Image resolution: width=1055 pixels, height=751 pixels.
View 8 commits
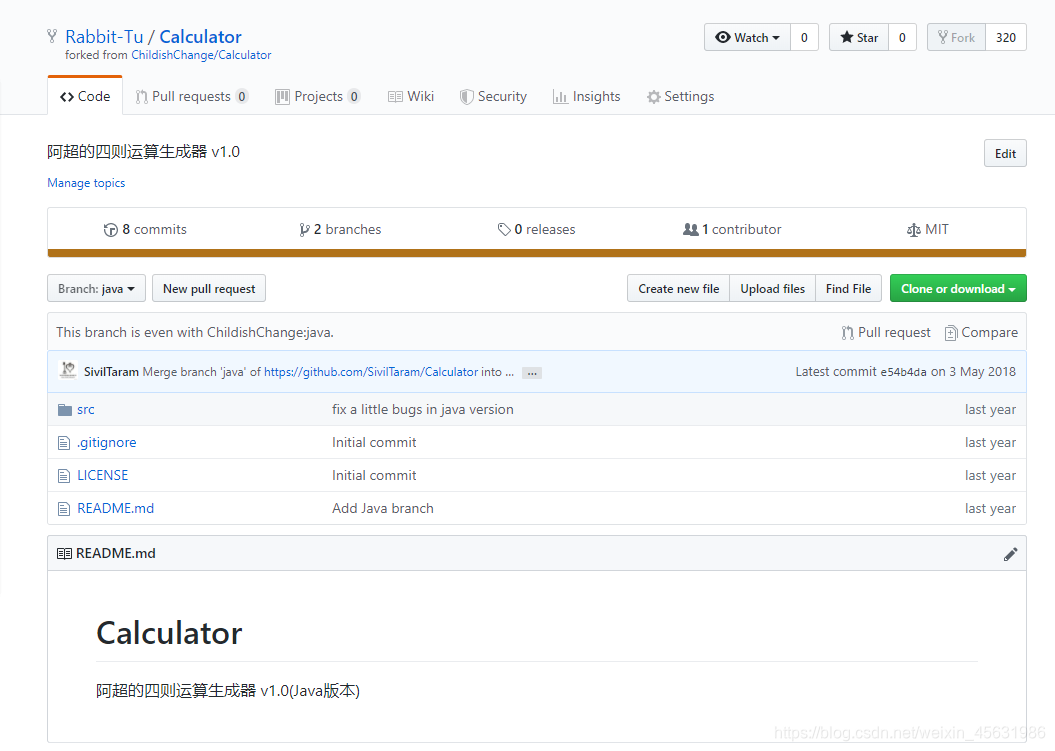coord(145,229)
